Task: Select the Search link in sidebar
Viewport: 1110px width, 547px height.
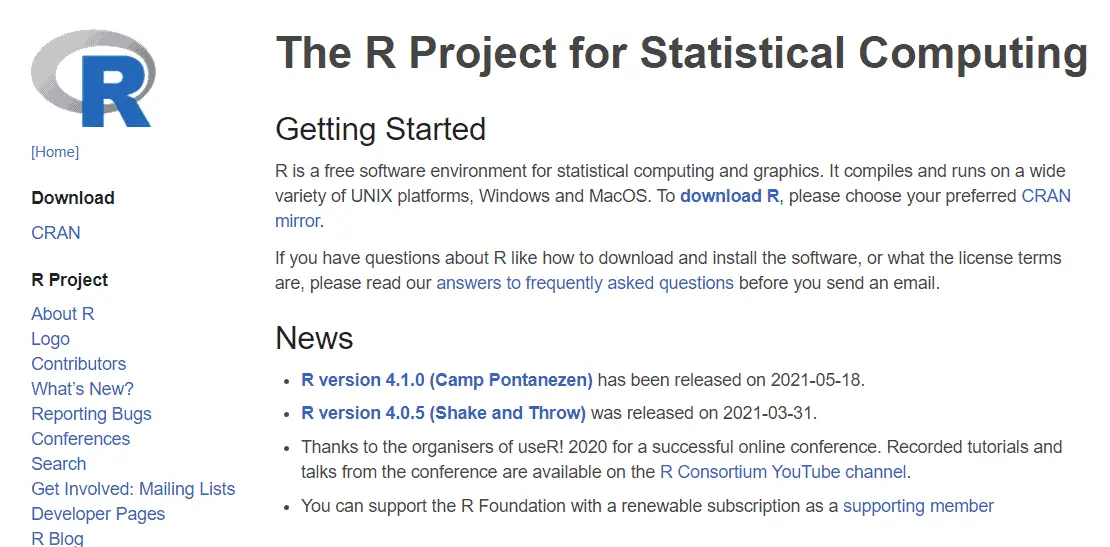Action: click(59, 463)
